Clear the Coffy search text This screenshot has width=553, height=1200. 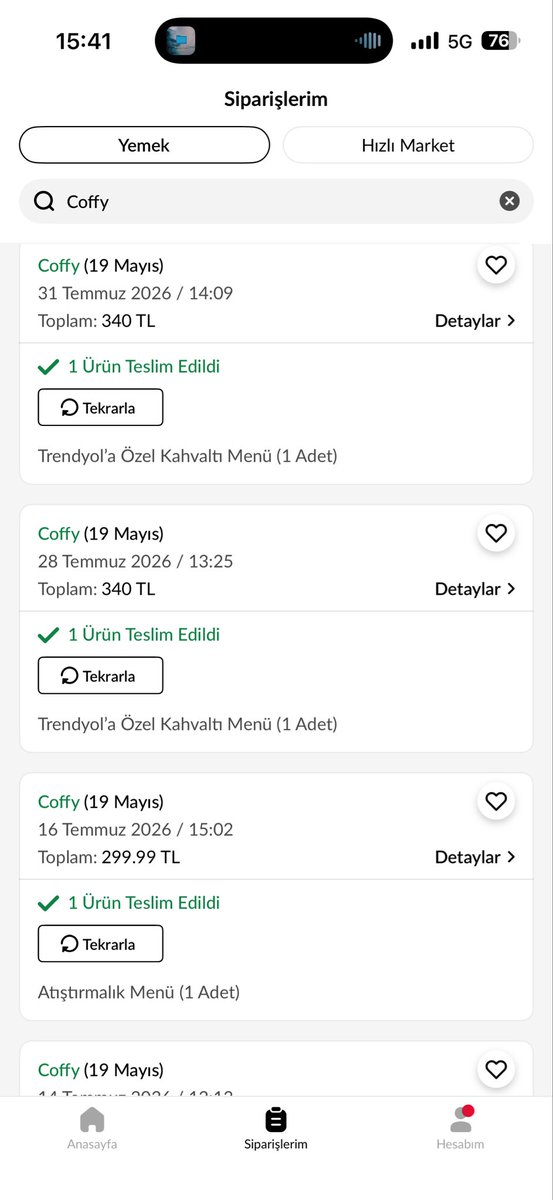[x=510, y=201]
